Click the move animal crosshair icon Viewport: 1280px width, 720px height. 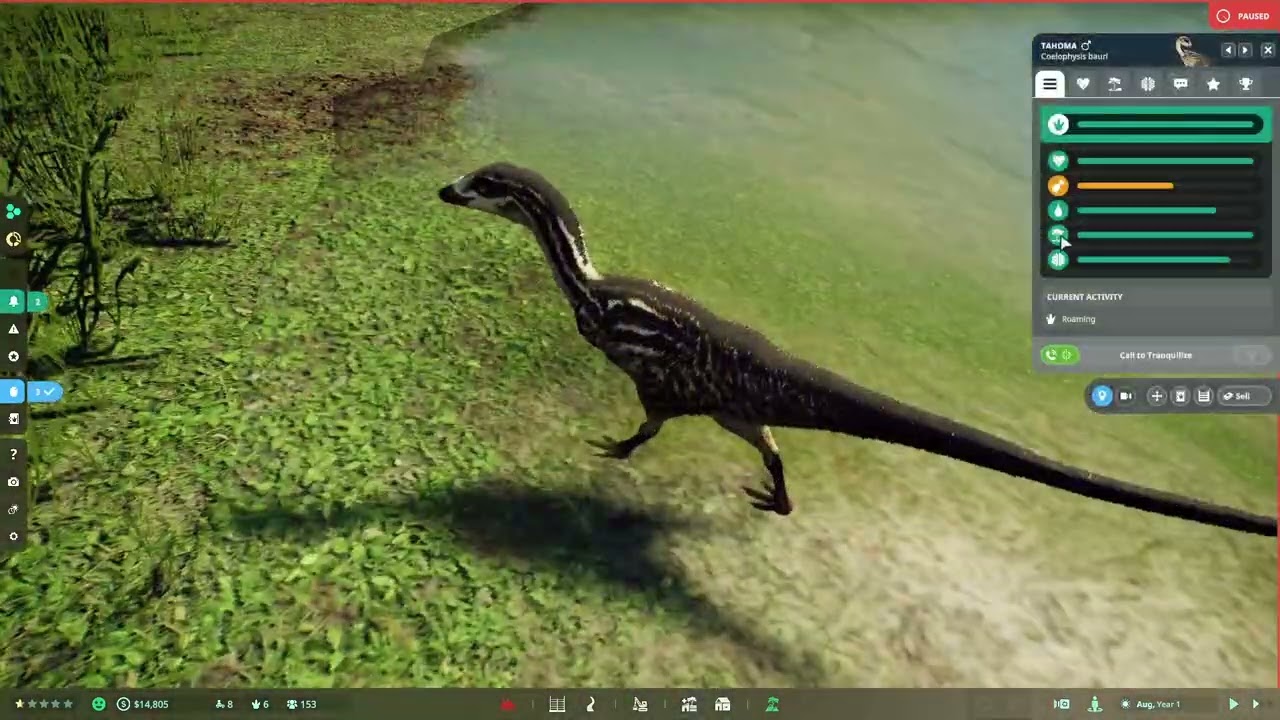(x=1157, y=396)
